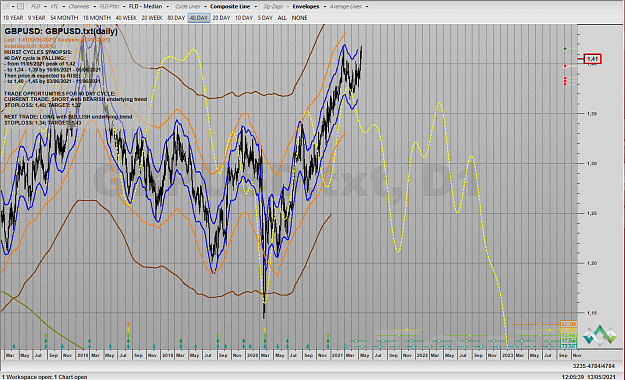Select the highlighted 40 DAY cycle
625x380 pixels.
point(199,18)
